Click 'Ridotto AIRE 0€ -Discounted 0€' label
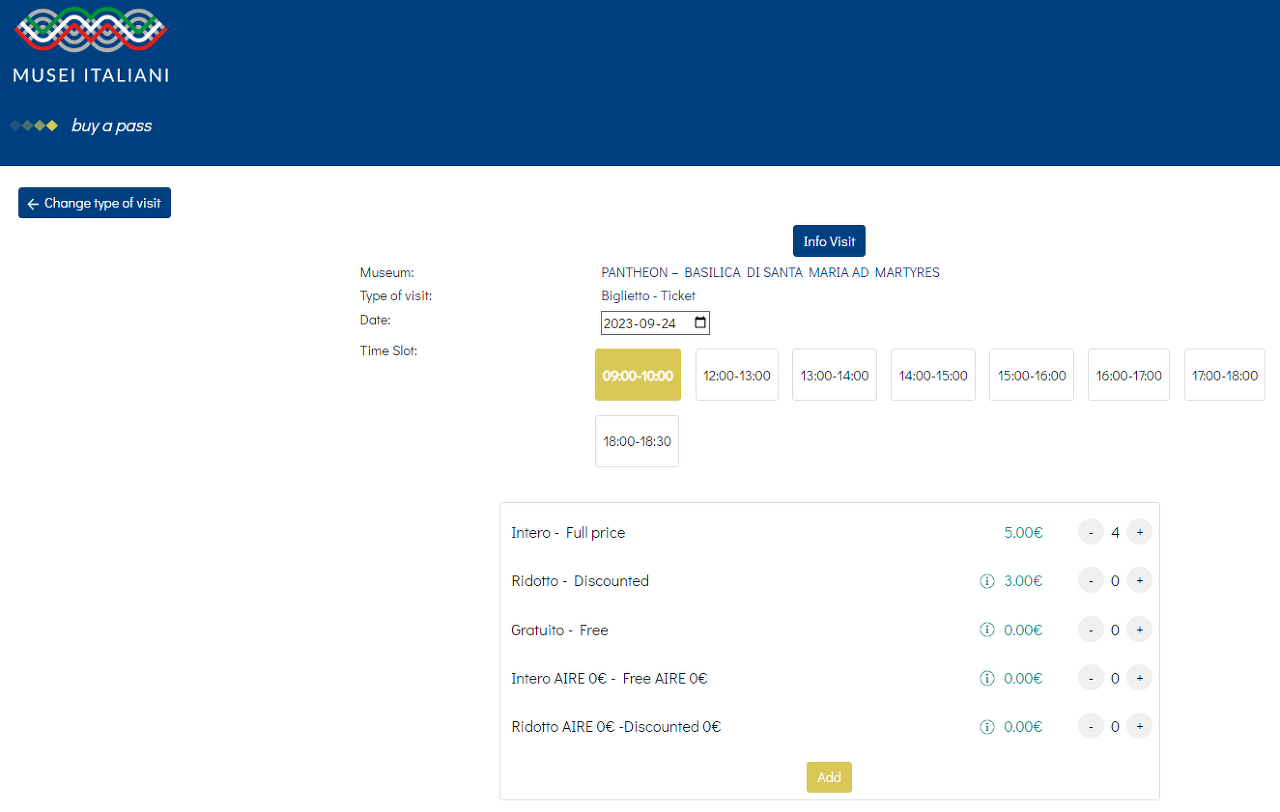This screenshot has height=812, width=1280. pyautogui.click(x=616, y=727)
